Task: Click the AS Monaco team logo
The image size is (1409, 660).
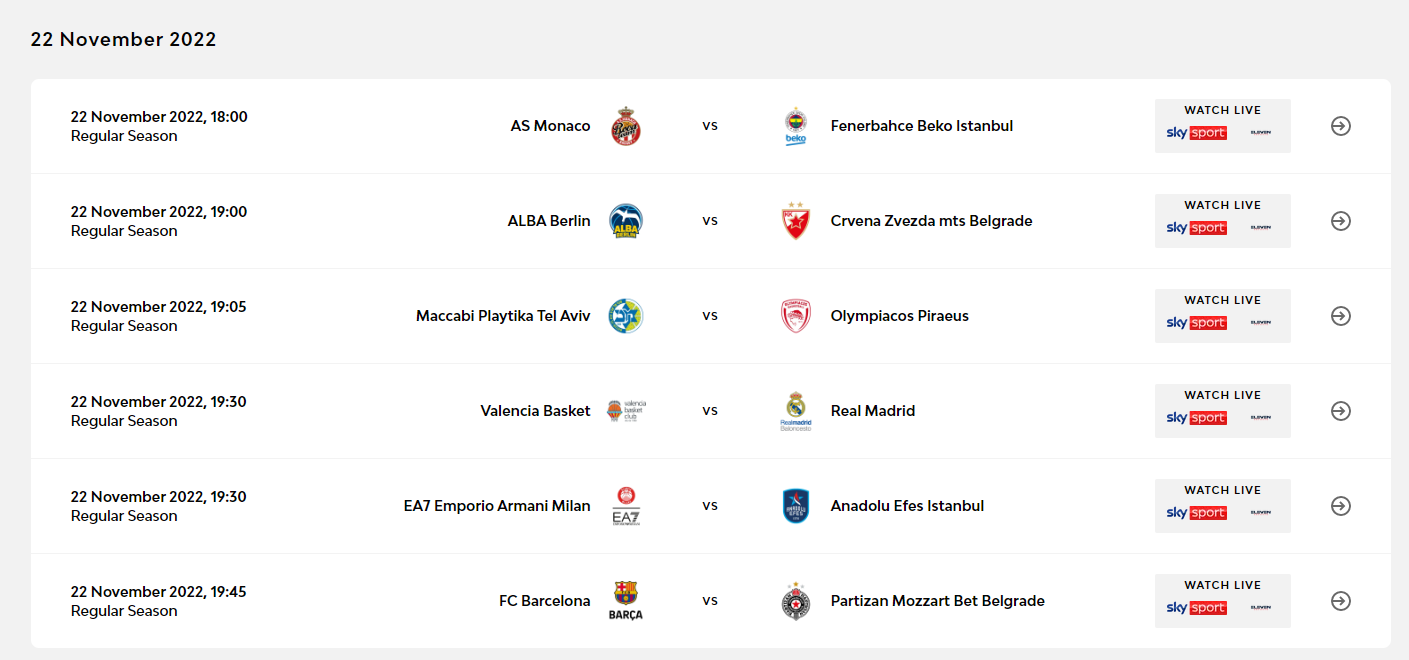Action: 626,126
